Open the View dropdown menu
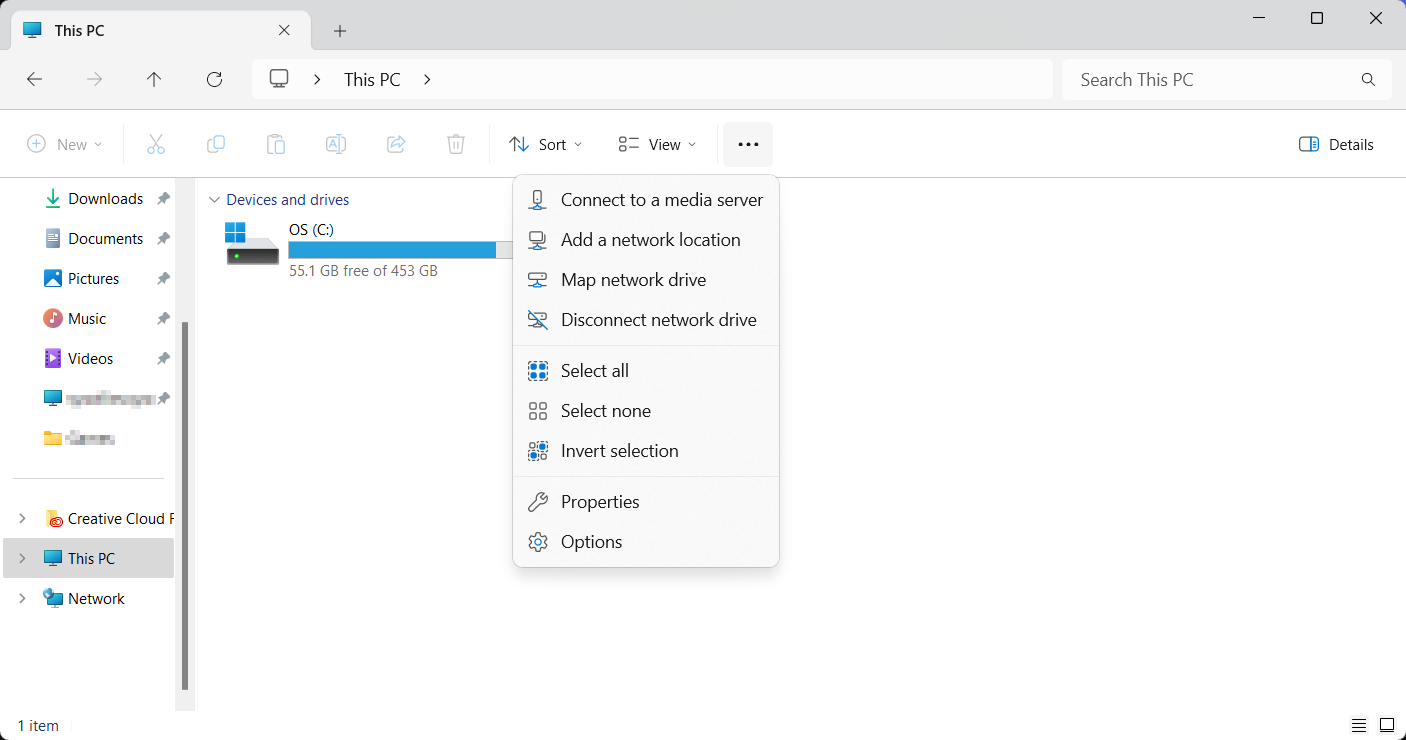 pos(657,145)
